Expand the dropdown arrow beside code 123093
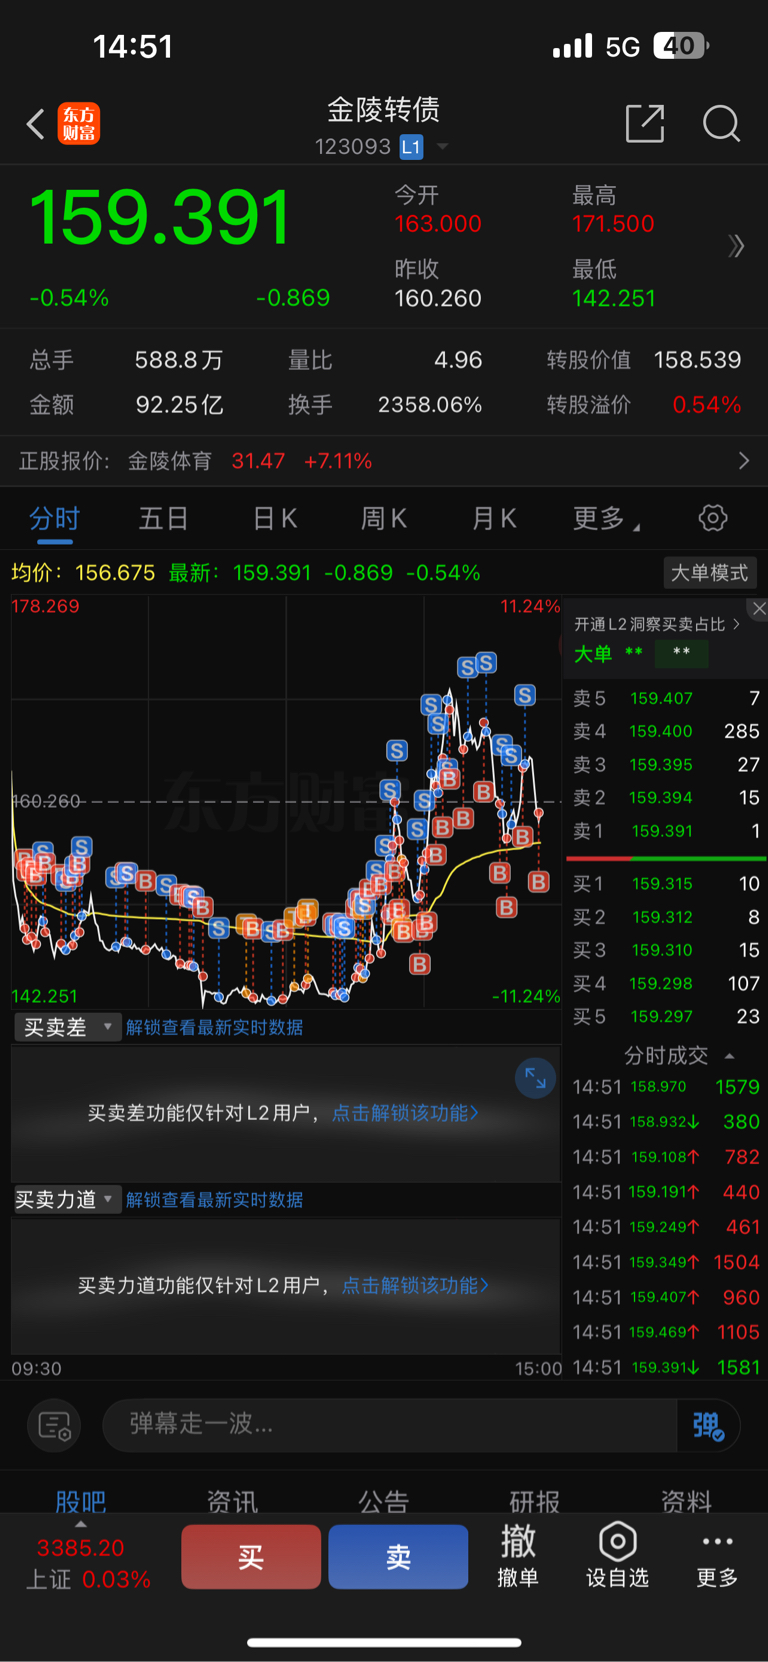This screenshot has width=768, height=1662. (x=442, y=147)
